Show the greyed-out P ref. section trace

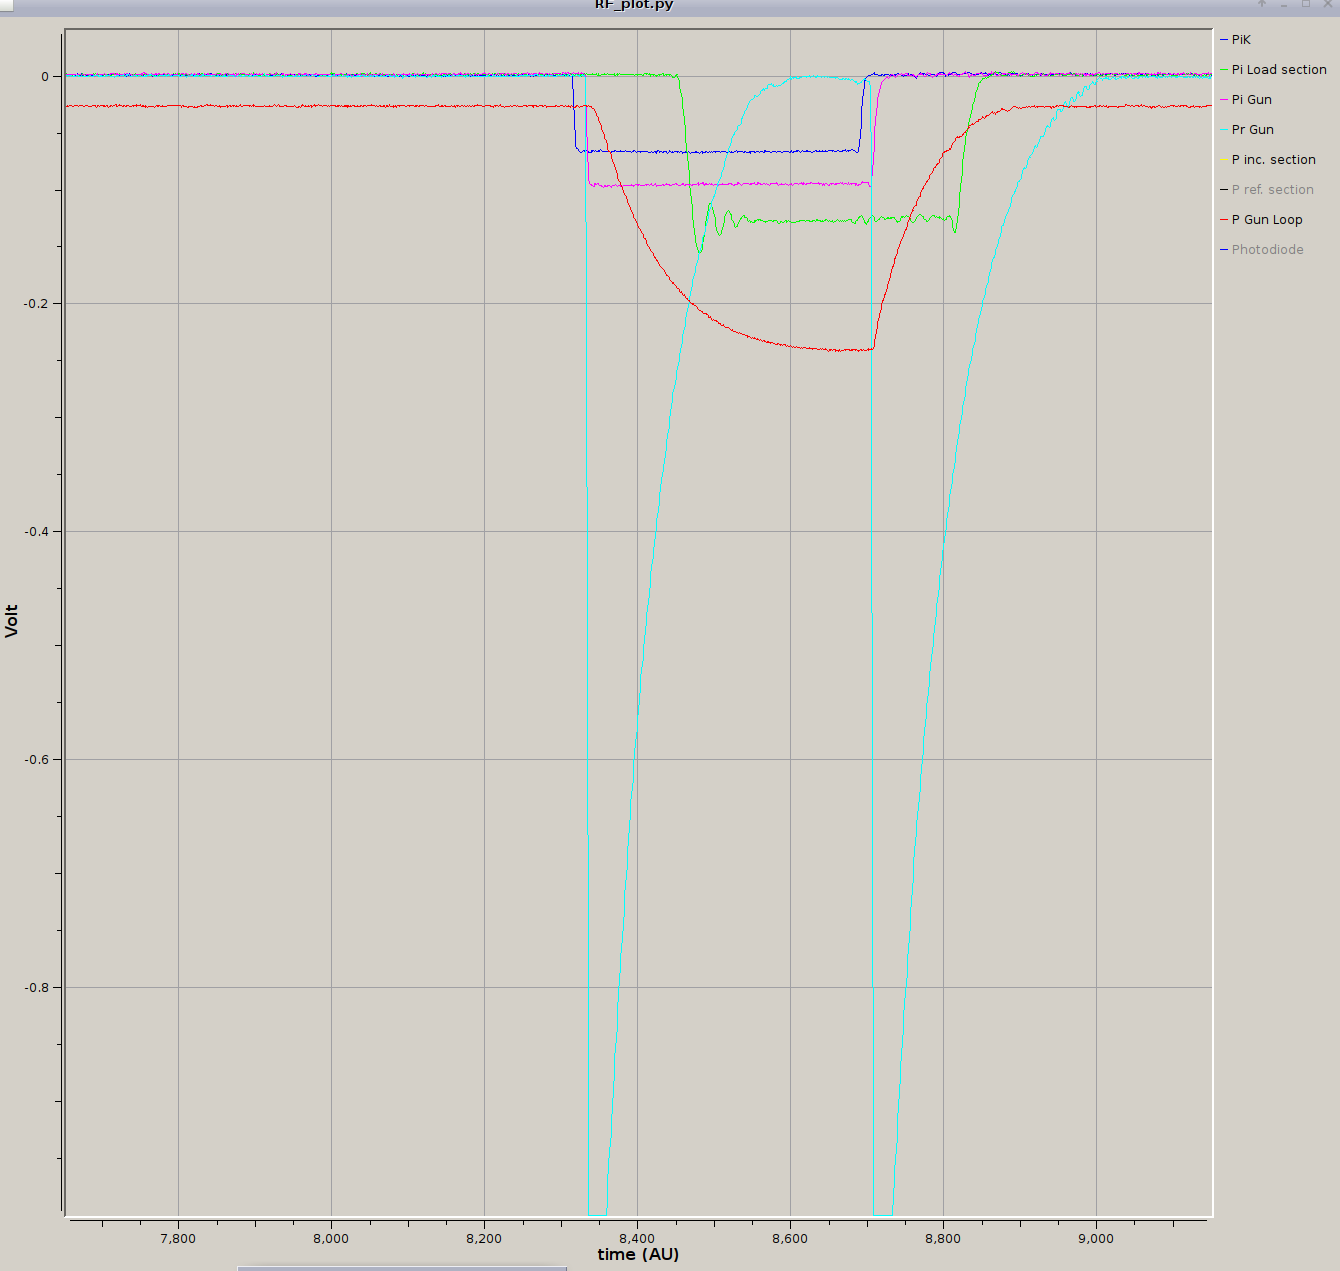click(1272, 190)
